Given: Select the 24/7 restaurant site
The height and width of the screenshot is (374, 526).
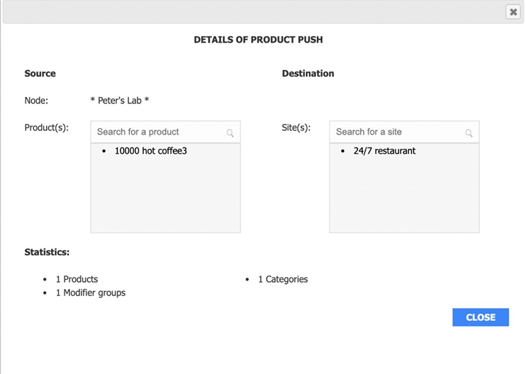Looking at the screenshot, I should [x=384, y=151].
